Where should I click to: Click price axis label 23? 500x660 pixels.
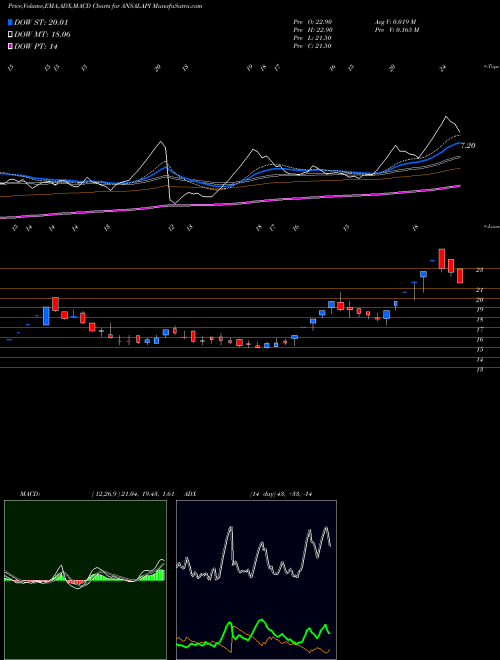479,270
